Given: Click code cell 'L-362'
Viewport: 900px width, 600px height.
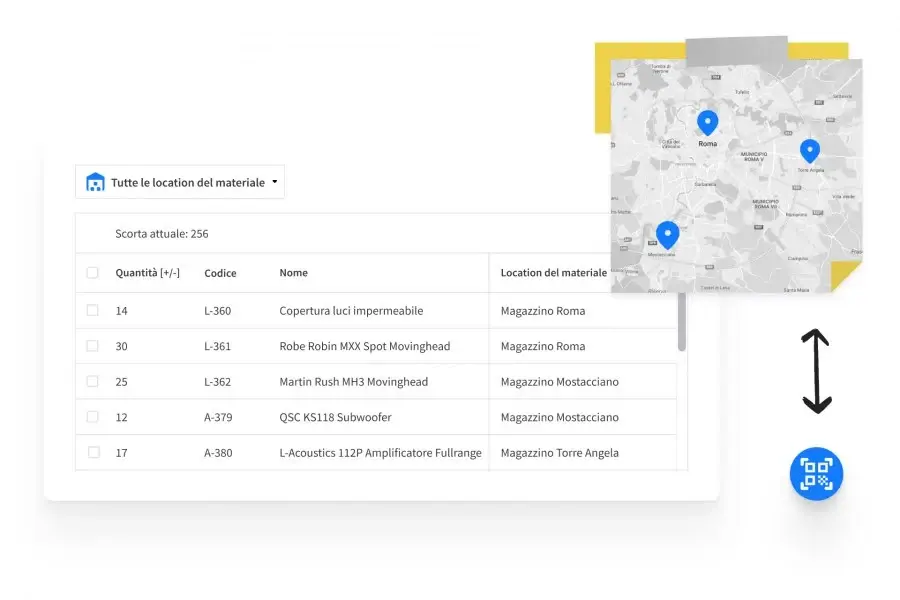Looking at the screenshot, I should [x=218, y=382].
